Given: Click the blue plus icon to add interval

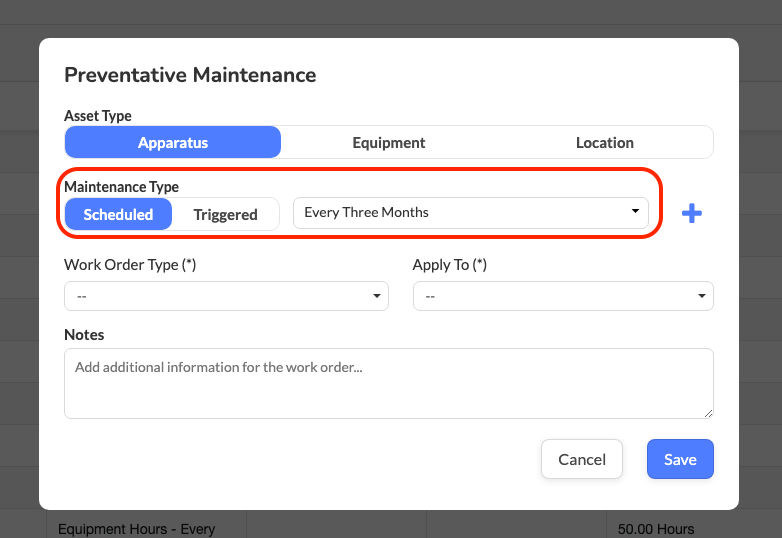Looking at the screenshot, I should tap(691, 213).
